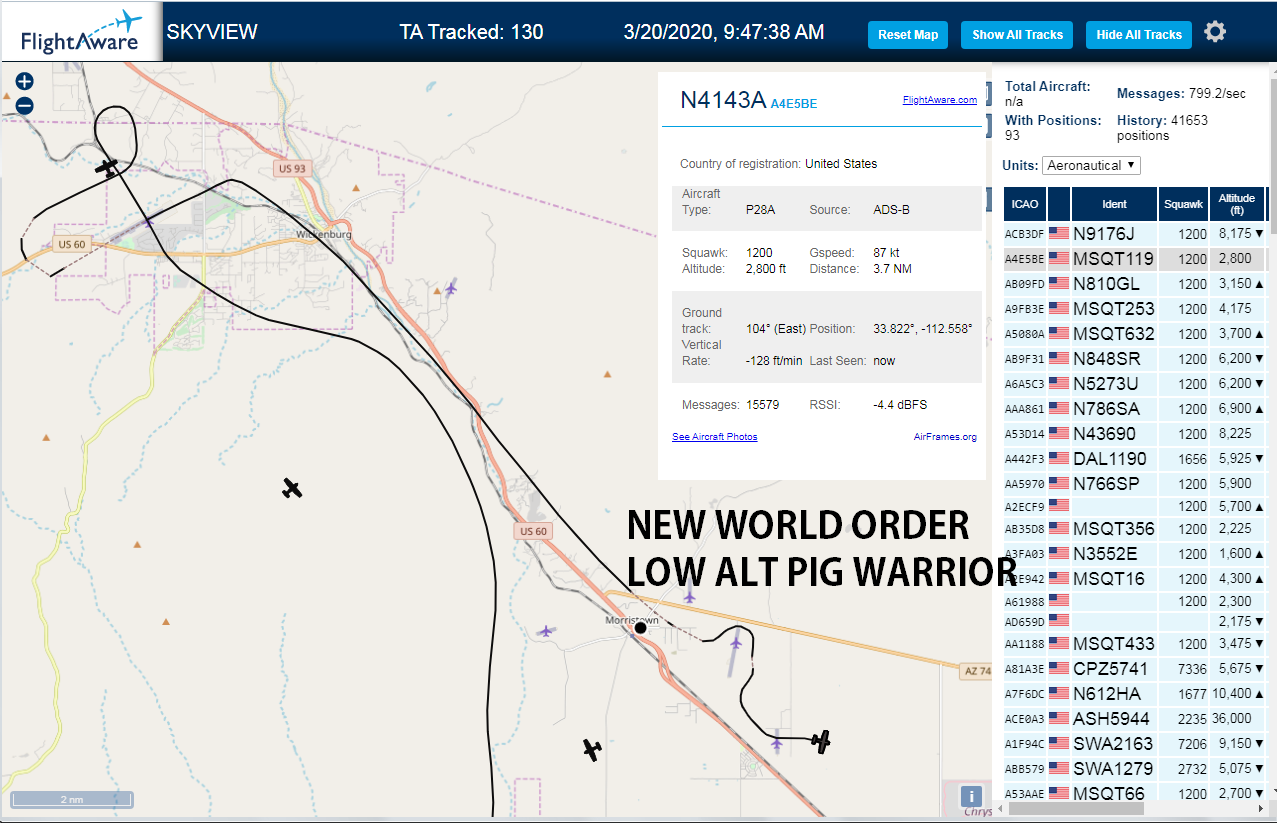Image resolution: width=1277 pixels, height=823 pixels.
Task: Open the settings gear icon
Action: click(x=1215, y=32)
